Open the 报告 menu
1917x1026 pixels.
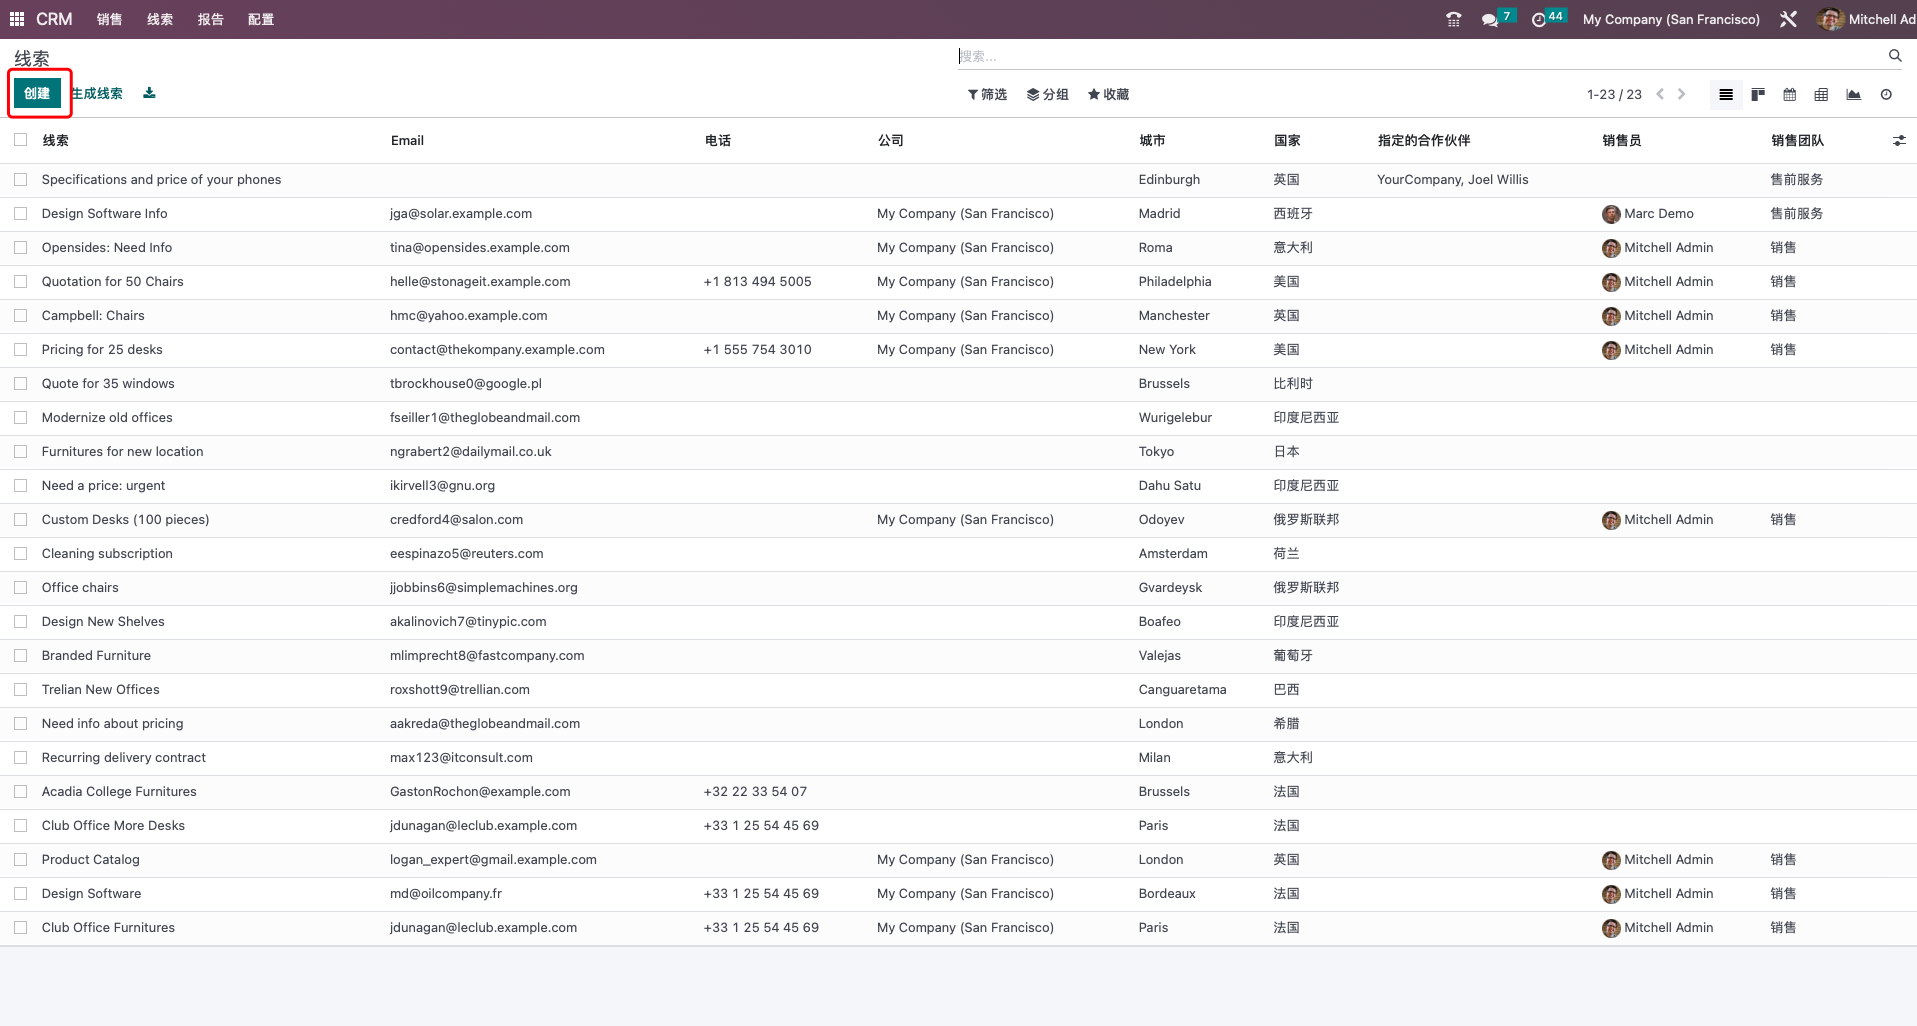[210, 19]
